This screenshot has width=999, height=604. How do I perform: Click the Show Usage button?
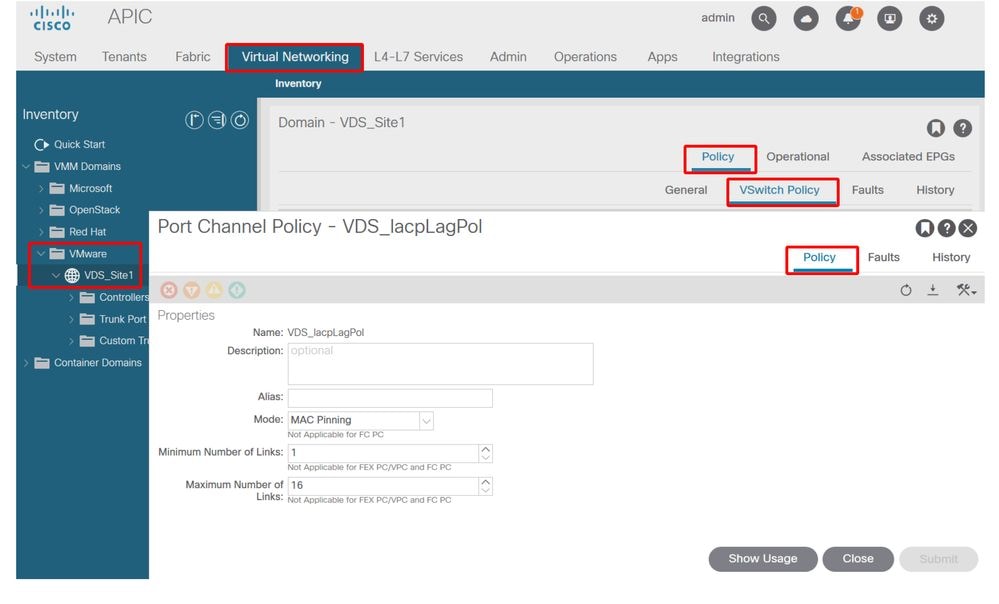[x=763, y=559]
